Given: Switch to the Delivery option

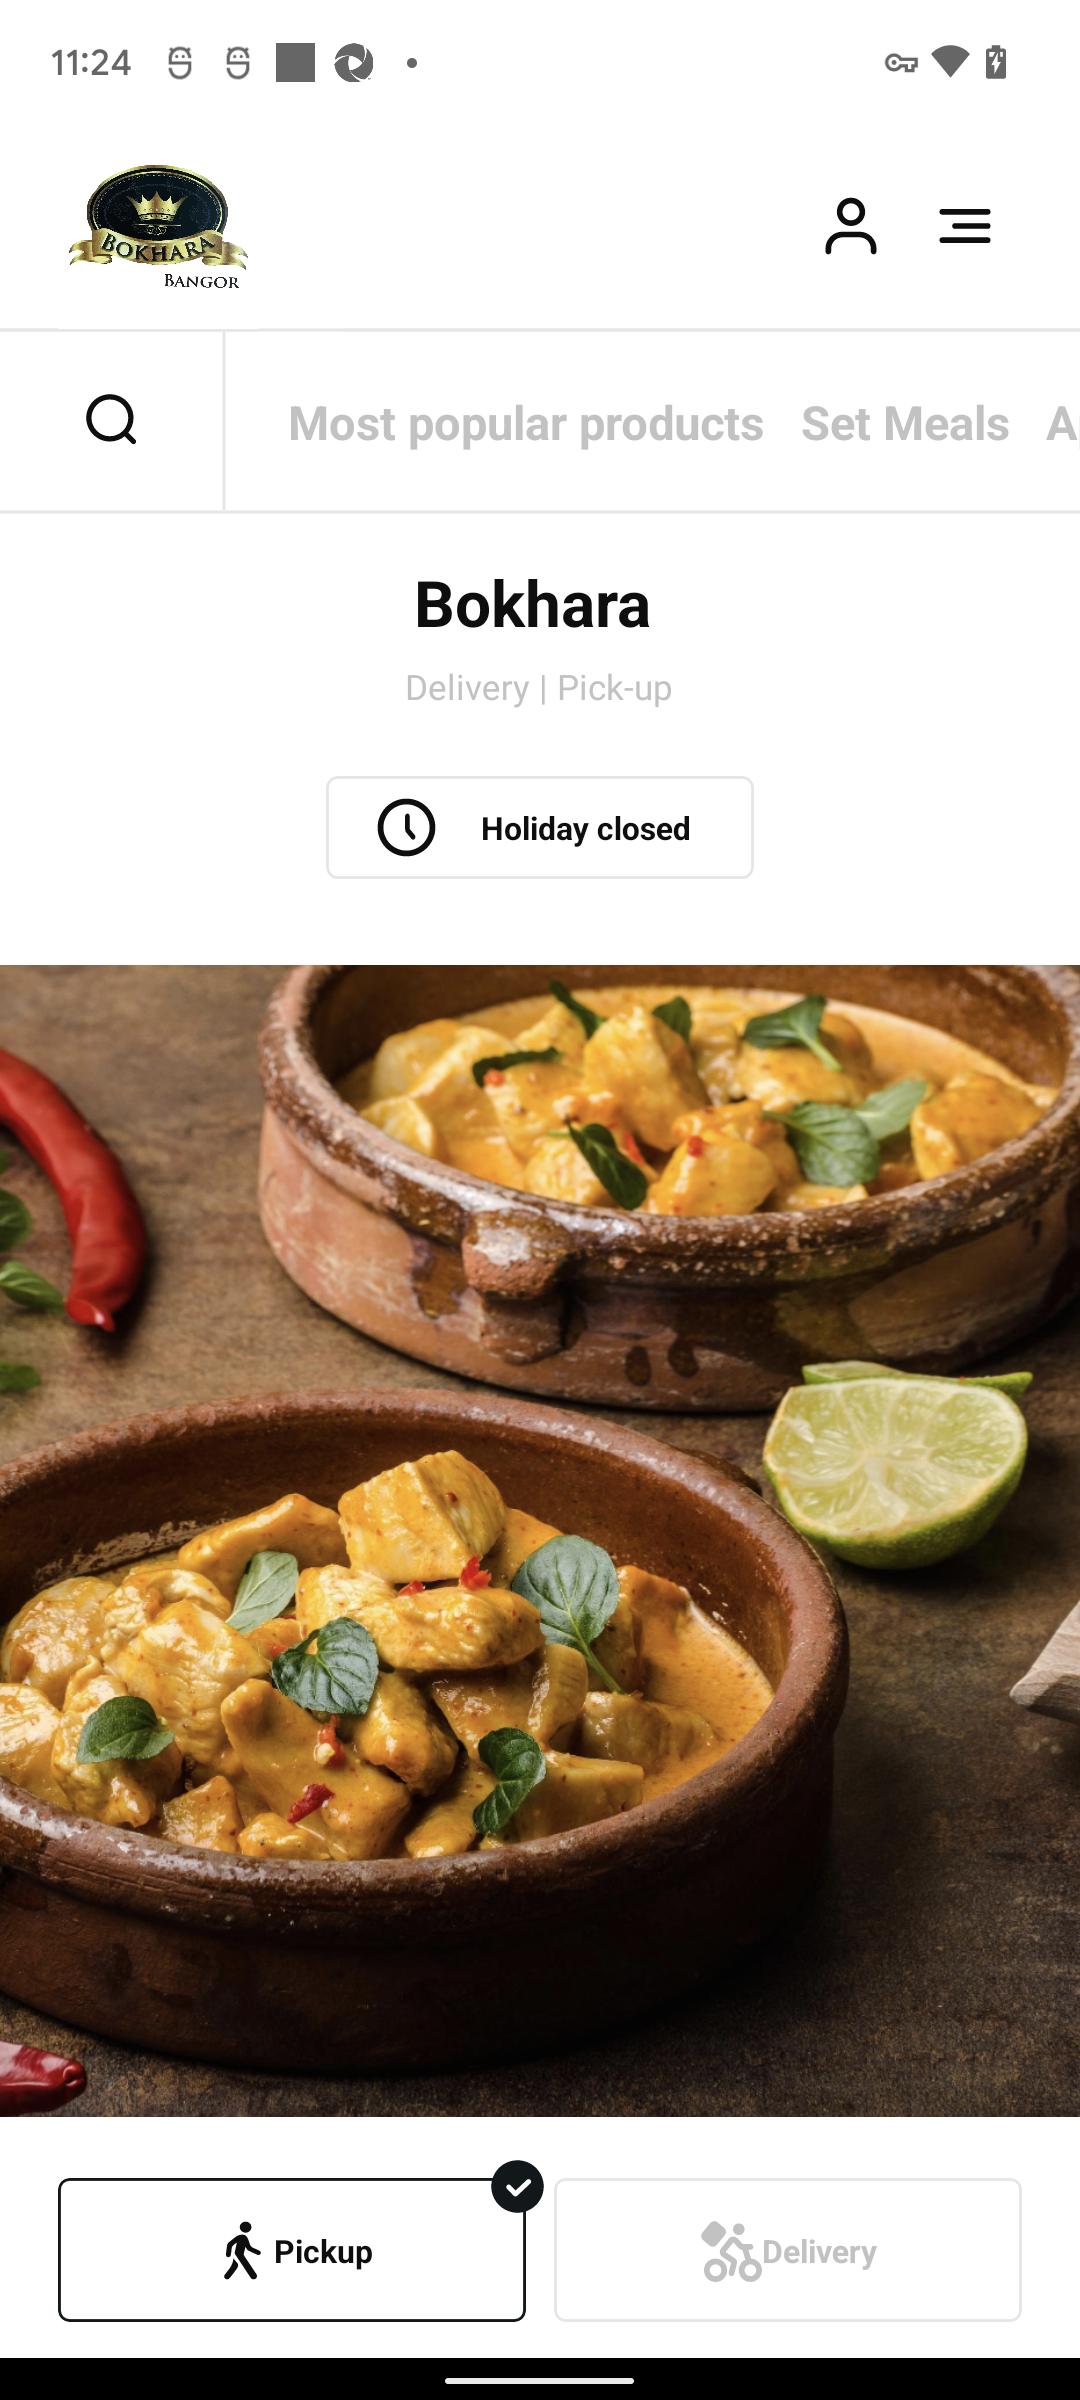Looking at the screenshot, I should 788,2250.
